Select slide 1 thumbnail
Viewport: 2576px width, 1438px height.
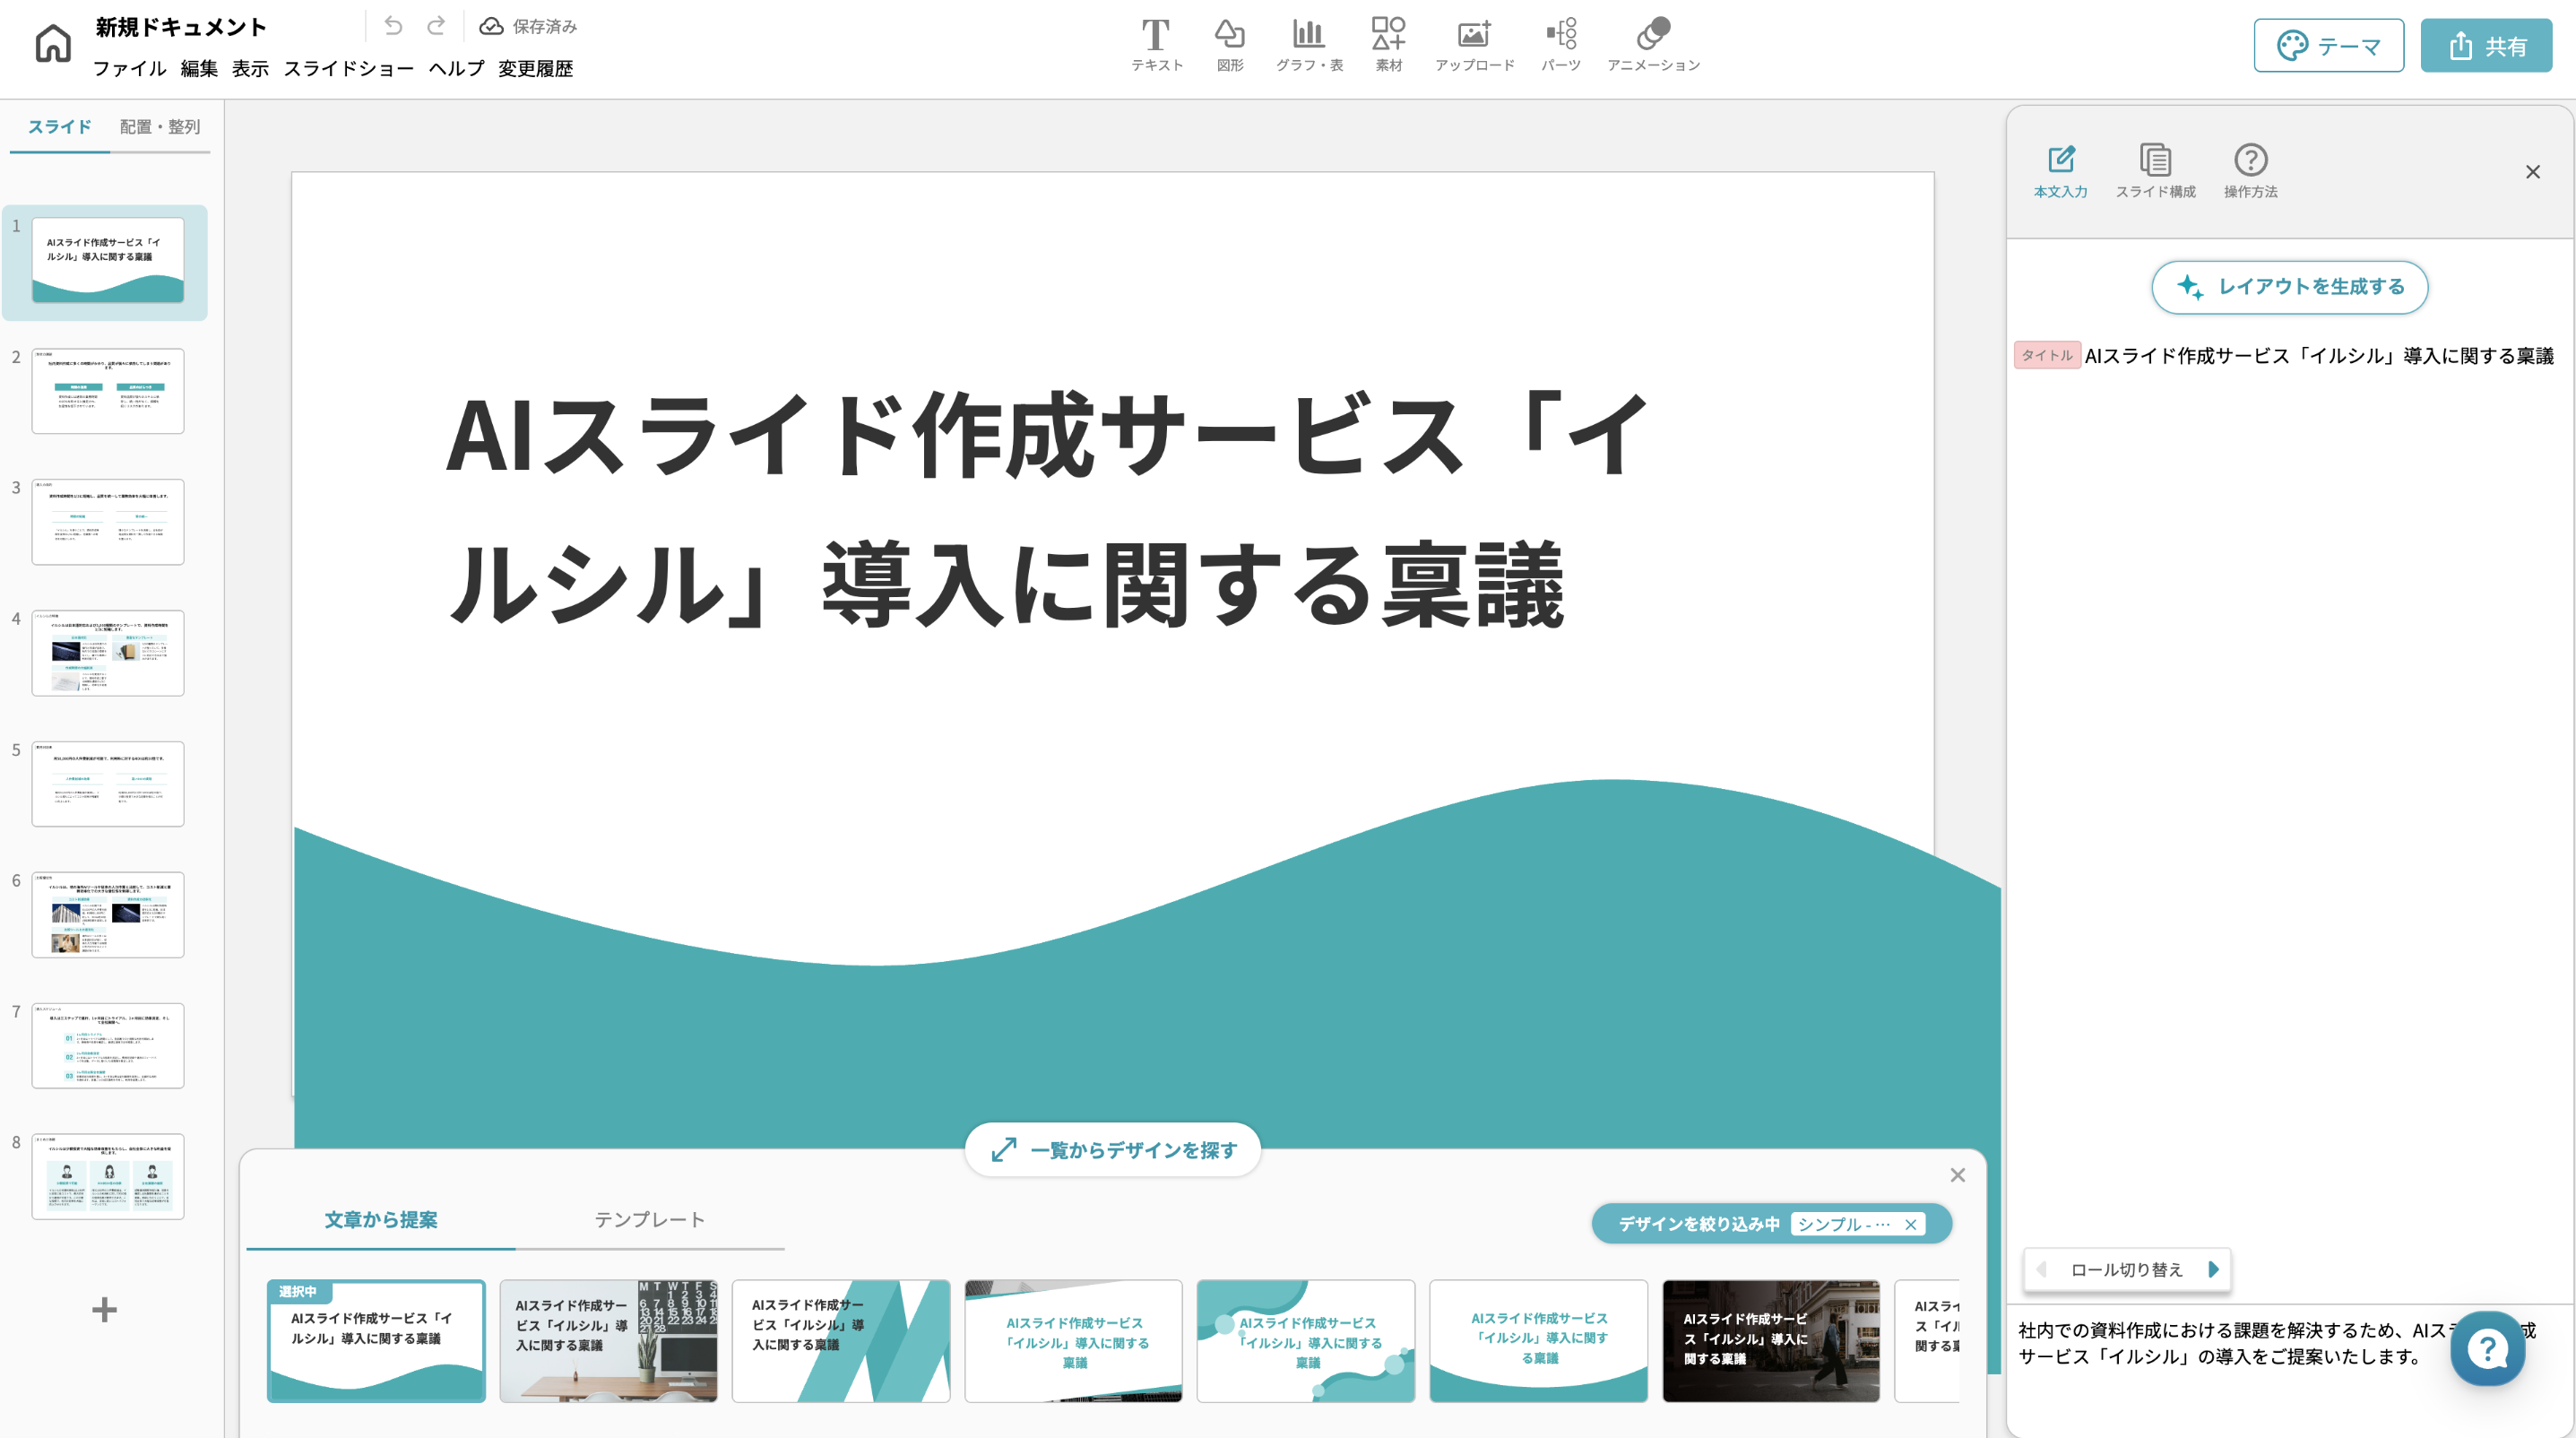(x=108, y=260)
